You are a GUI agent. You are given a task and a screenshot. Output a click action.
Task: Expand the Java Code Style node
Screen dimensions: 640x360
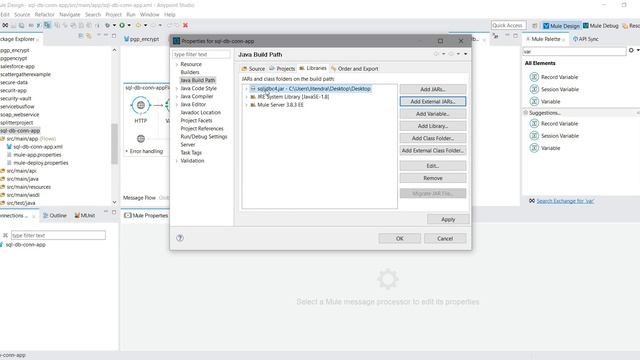tap(177, 88)
